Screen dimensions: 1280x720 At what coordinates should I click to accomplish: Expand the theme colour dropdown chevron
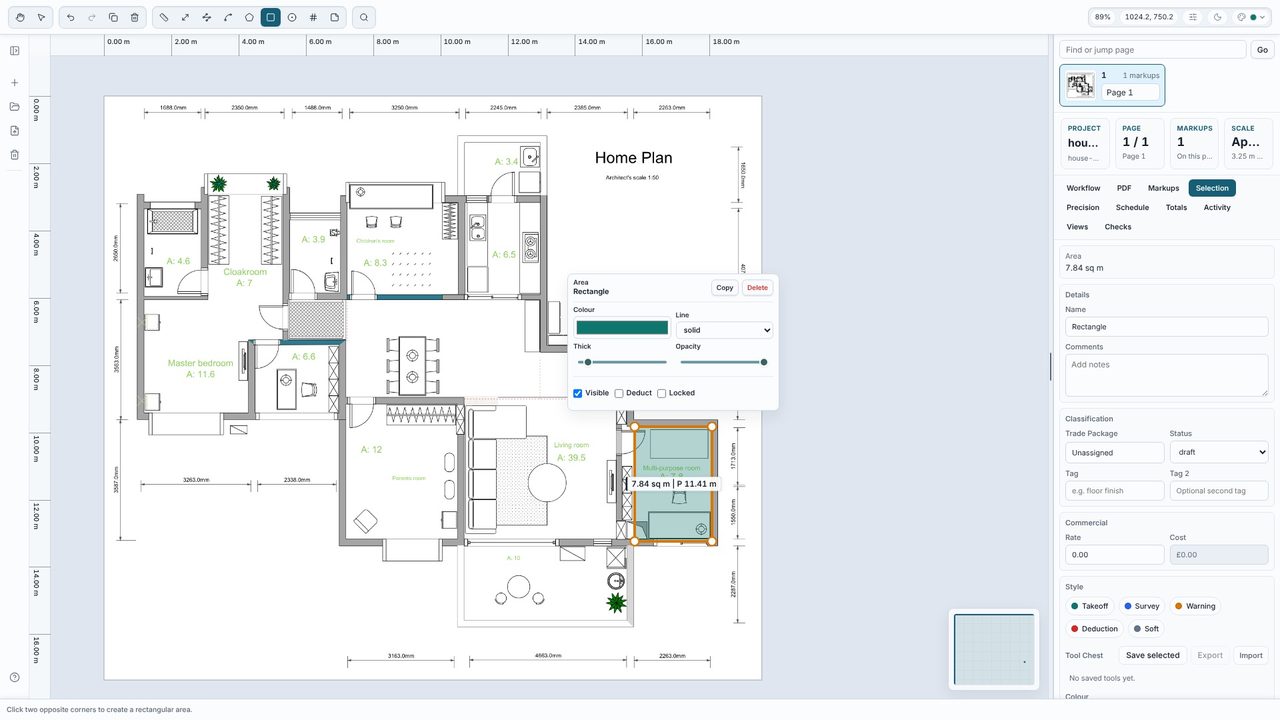tap(1263, 17)
